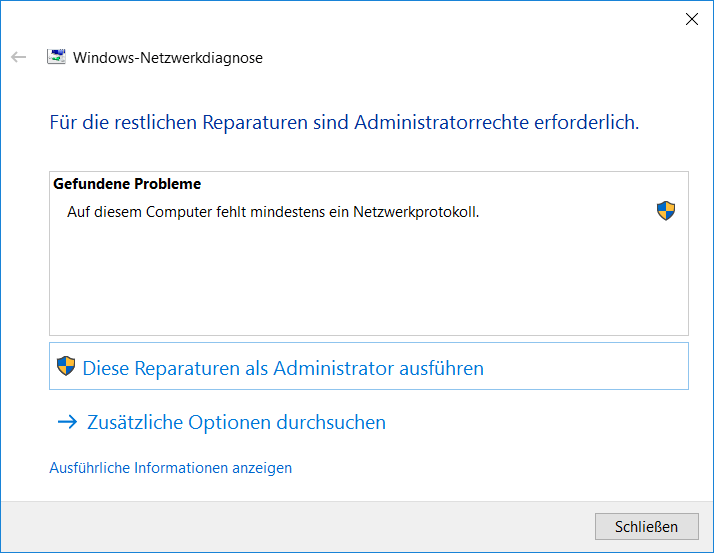Viewport: 714px width, 553px height.
Task: Click the word durchsuchen in options link
Action: 331,422
